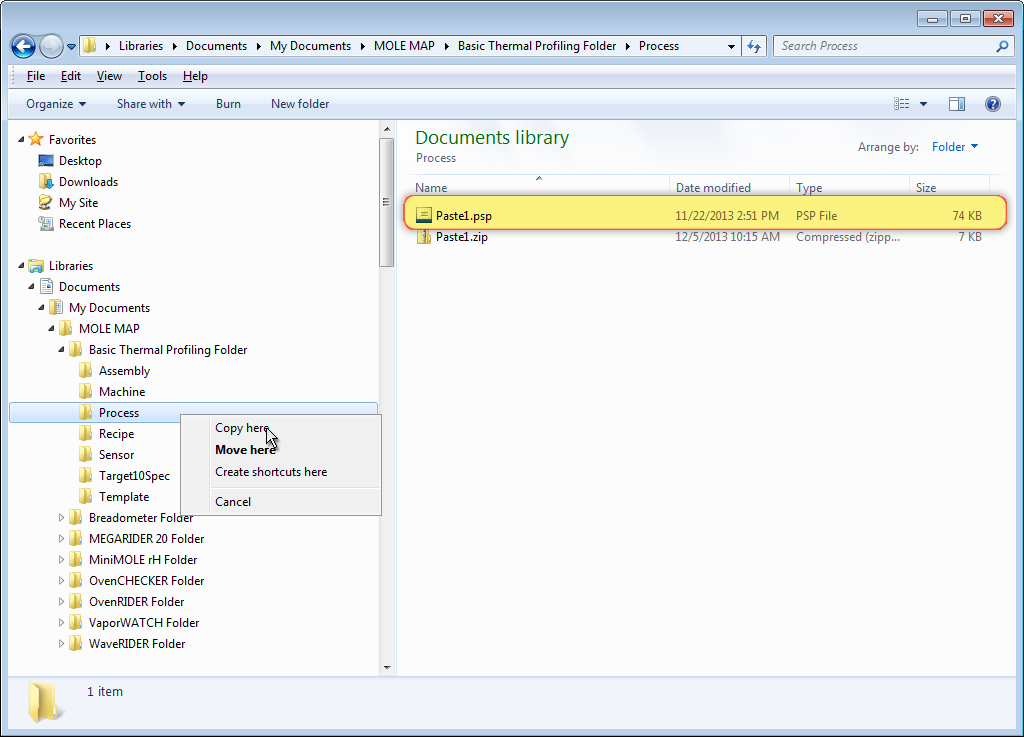Select the Assembly folder icon

coord(86,371)
